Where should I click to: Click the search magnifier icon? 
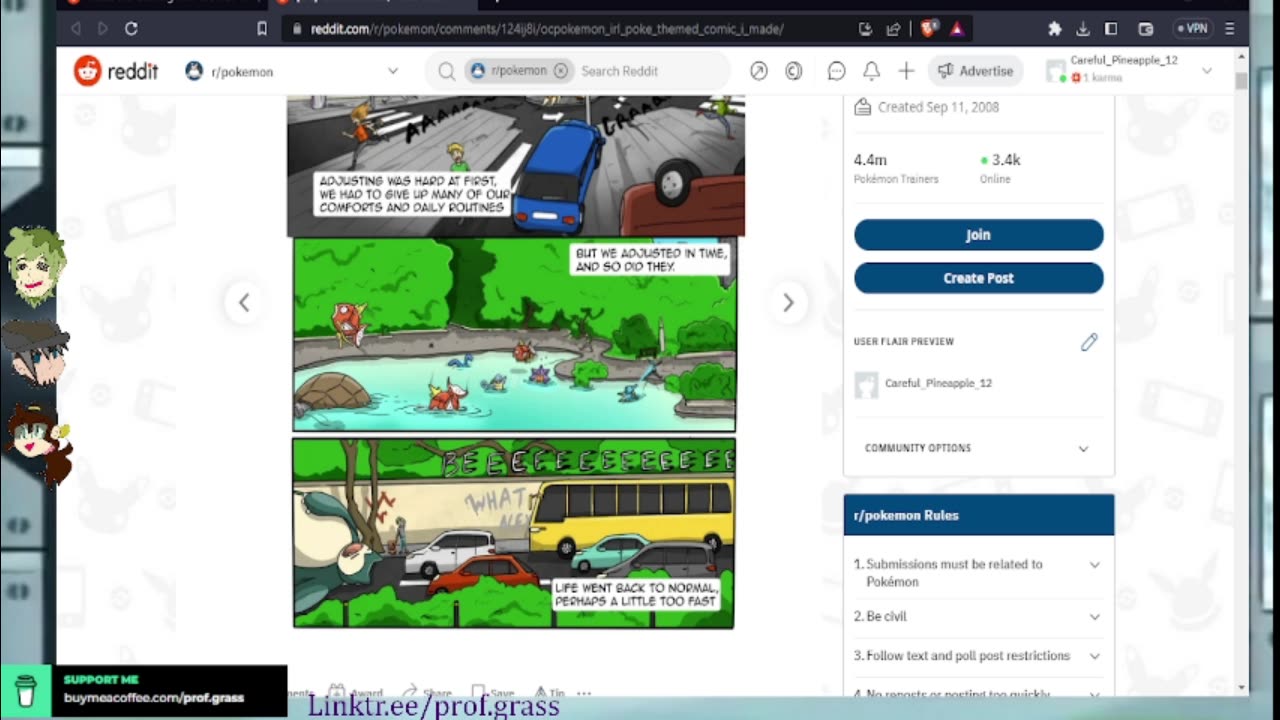(x=446, y=71)
